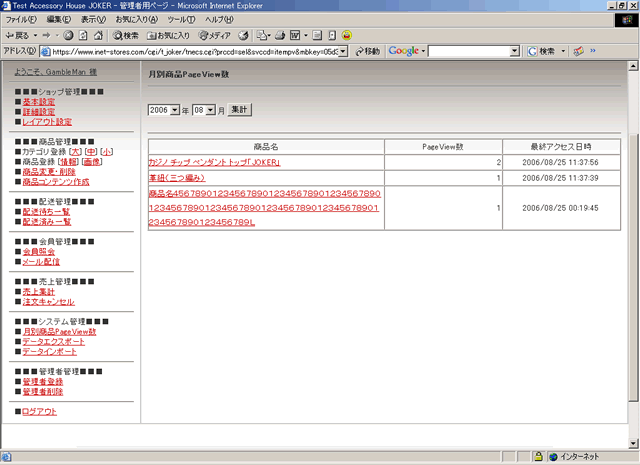Screen dimensions: 640x465
Task: Click the 移動 Go button
Action: click(x=366, y=51)
